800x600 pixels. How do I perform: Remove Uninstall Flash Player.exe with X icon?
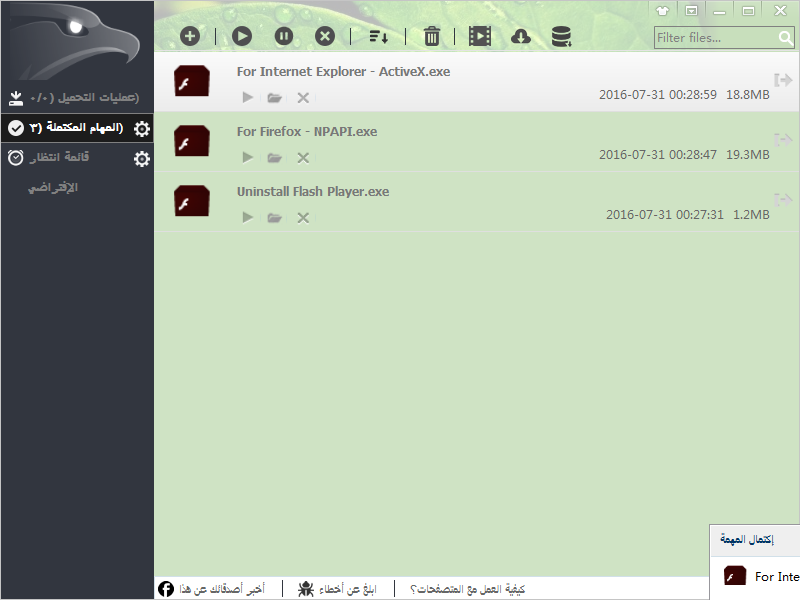click(x=303, y=218)
